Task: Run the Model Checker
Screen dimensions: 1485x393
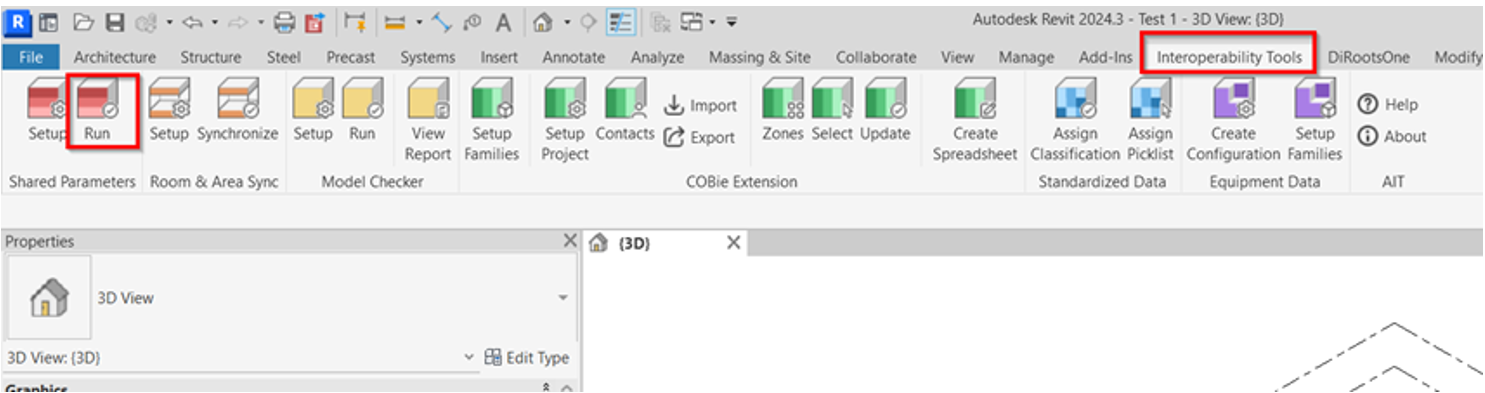Action: tap(362, 111)
